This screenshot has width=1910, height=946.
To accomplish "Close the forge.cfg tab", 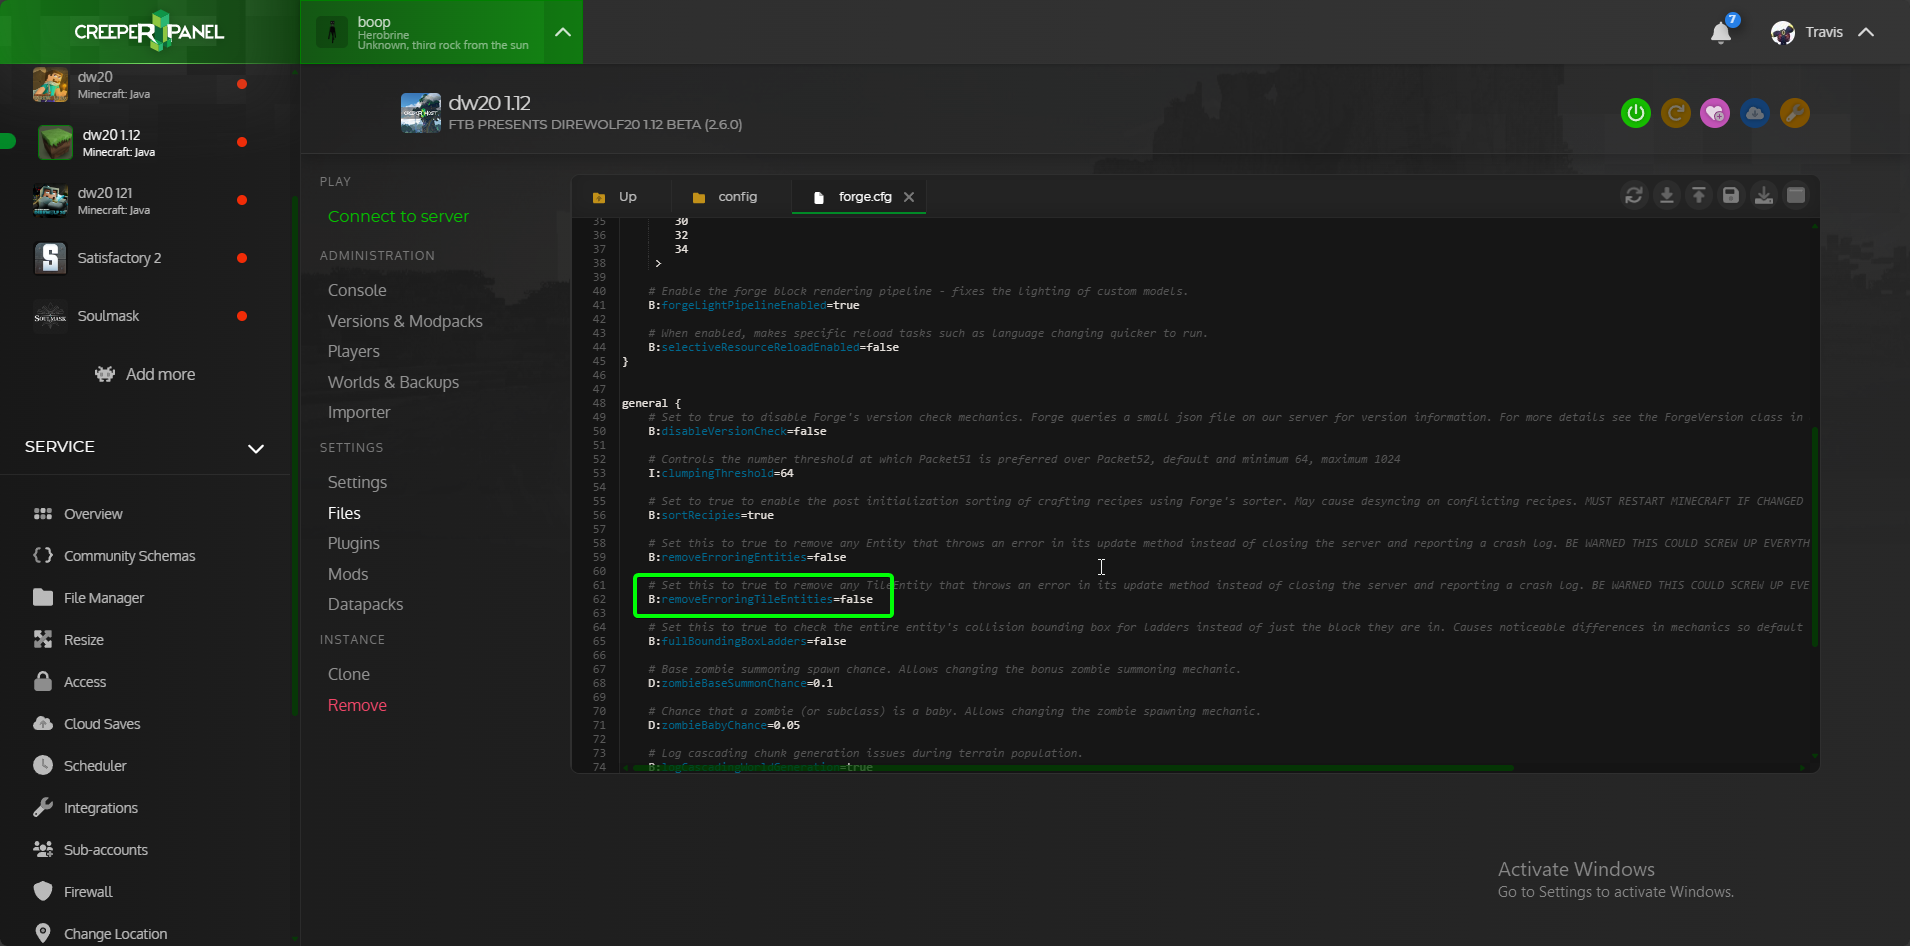I will coord(909,197).
